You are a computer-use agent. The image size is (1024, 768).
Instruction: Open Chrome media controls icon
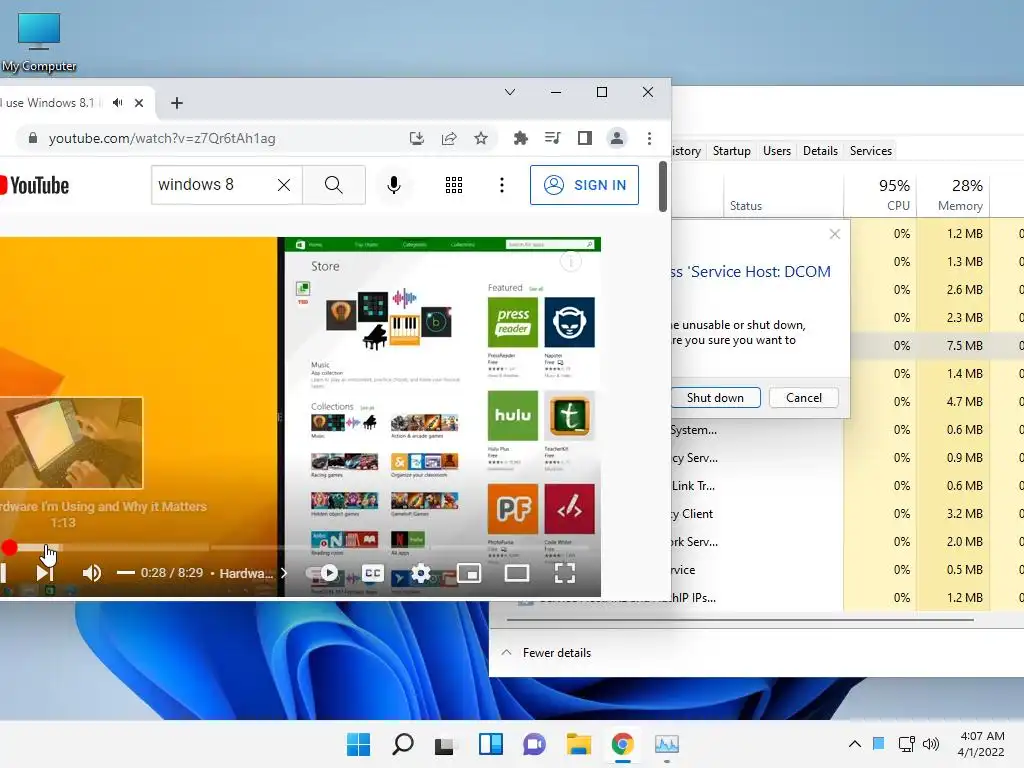pyautogui.click(x=552, y=138)
